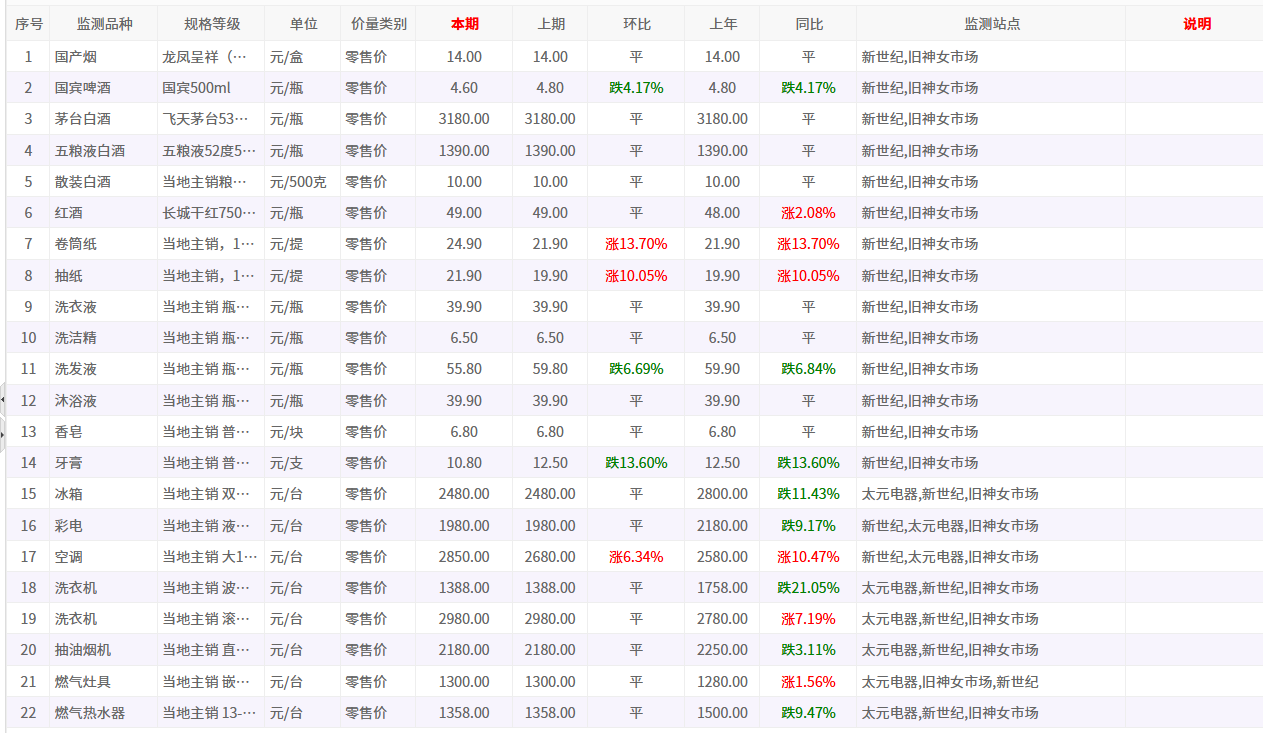
Task: Select the 红酒 product cell
Action: click(x=104, y=213)
